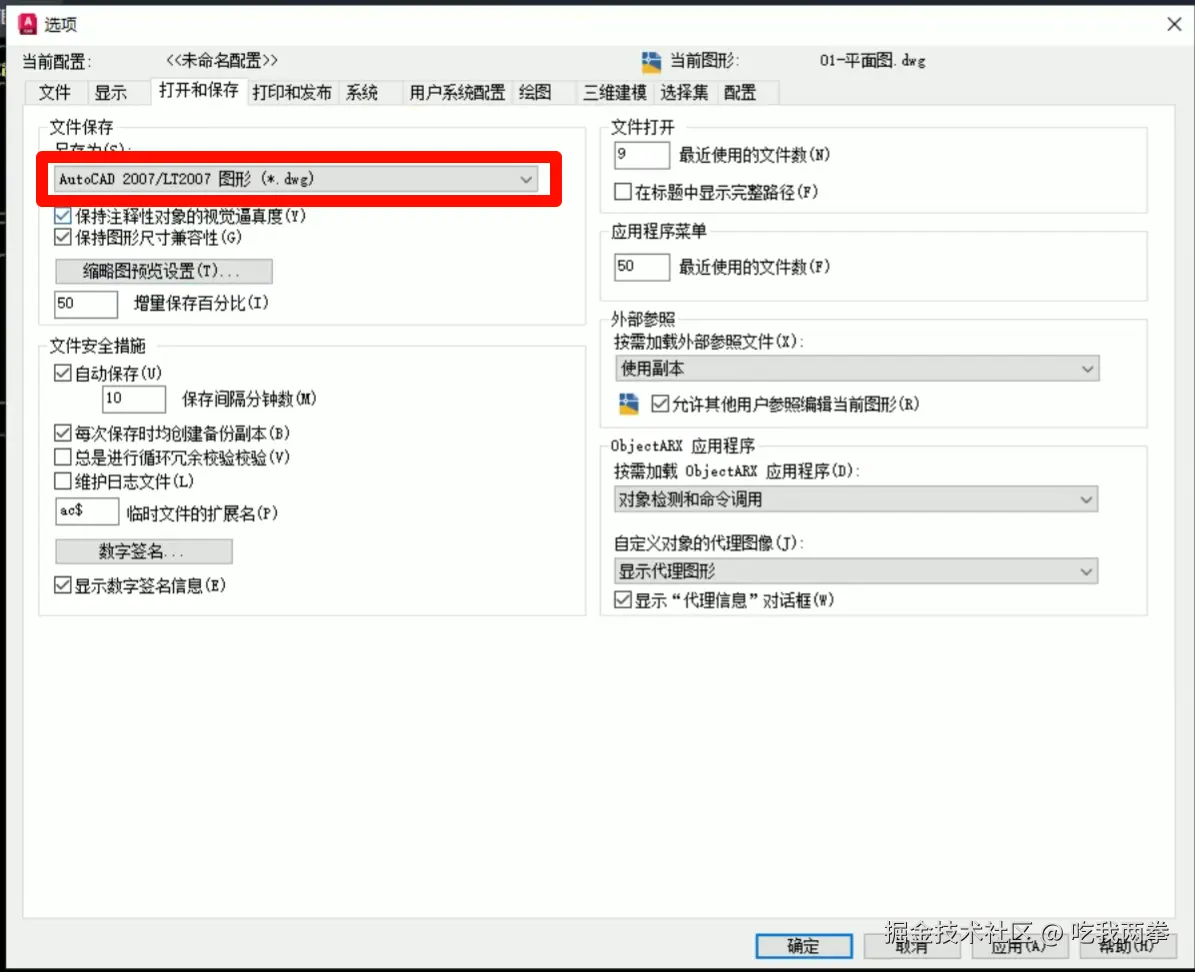Click the 保存间隔分钟数 input field
The width and height of the screenshot is (1195, 972).
coord(133,399)
